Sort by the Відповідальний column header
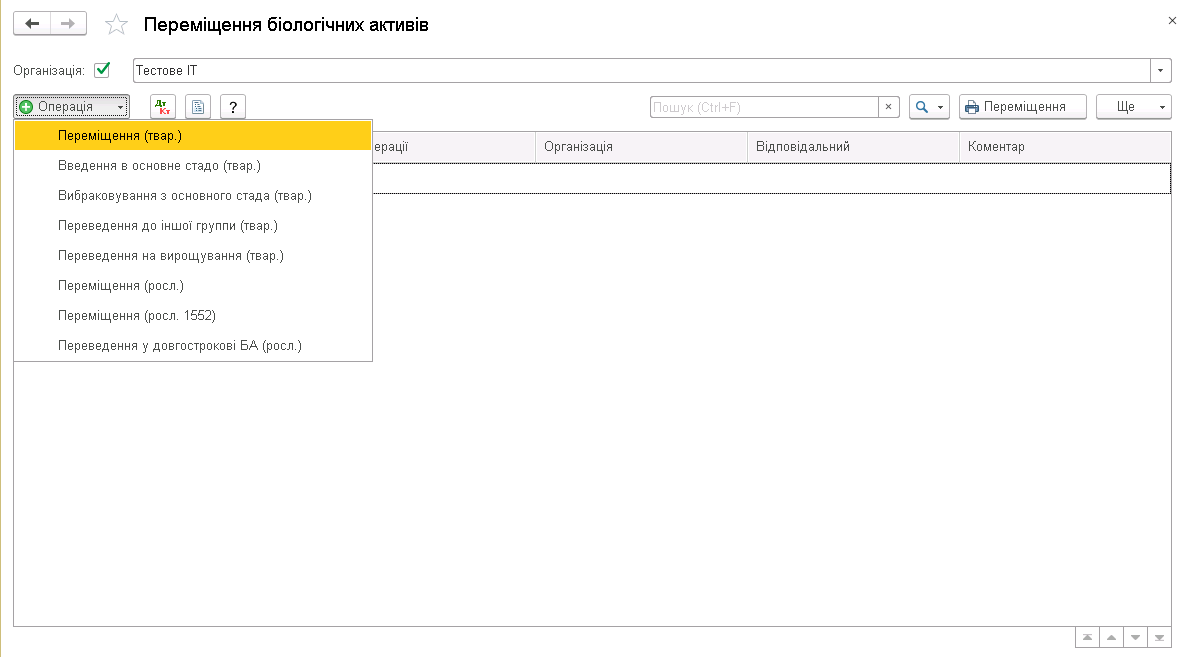 [852, 147]
